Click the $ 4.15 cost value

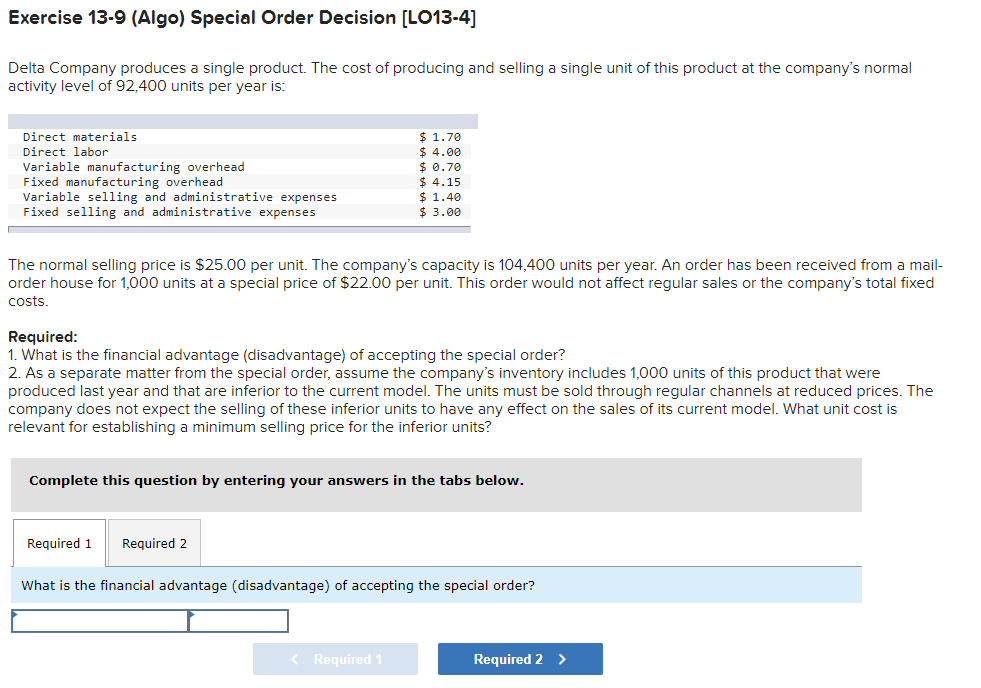(x=440, y=182)
